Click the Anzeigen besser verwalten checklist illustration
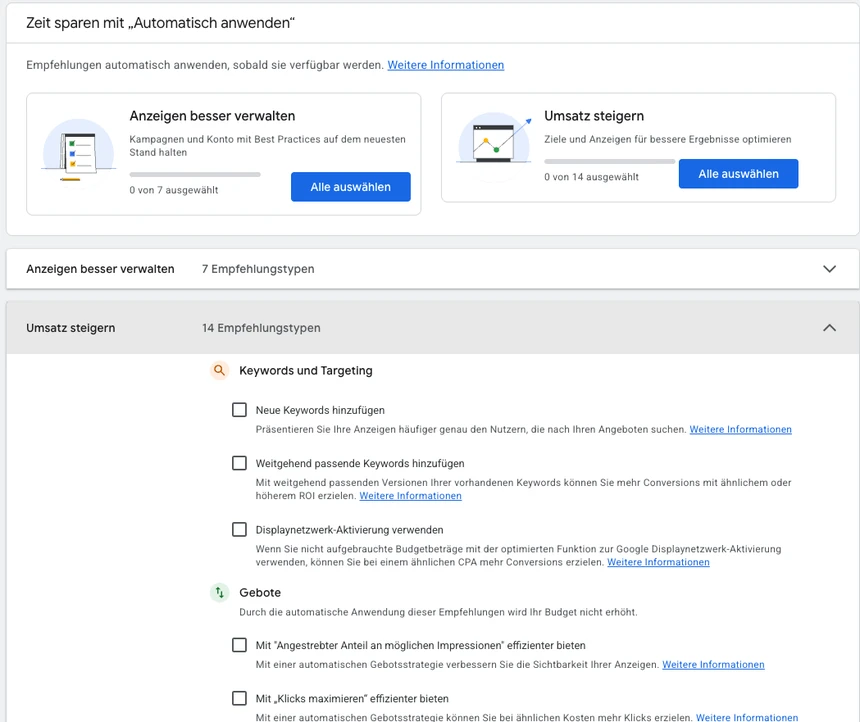 78,154
